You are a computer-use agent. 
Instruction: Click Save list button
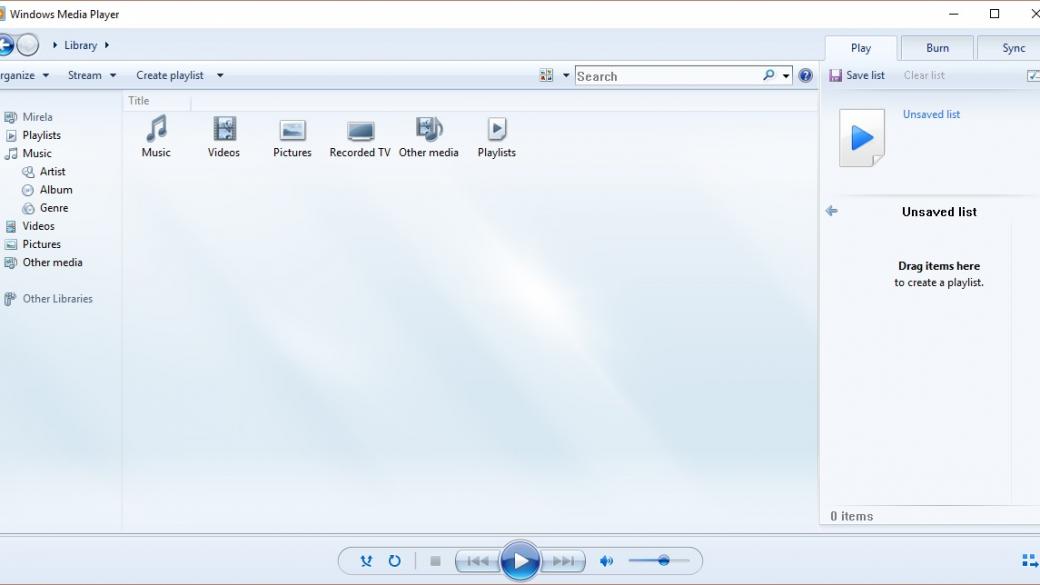857,76
